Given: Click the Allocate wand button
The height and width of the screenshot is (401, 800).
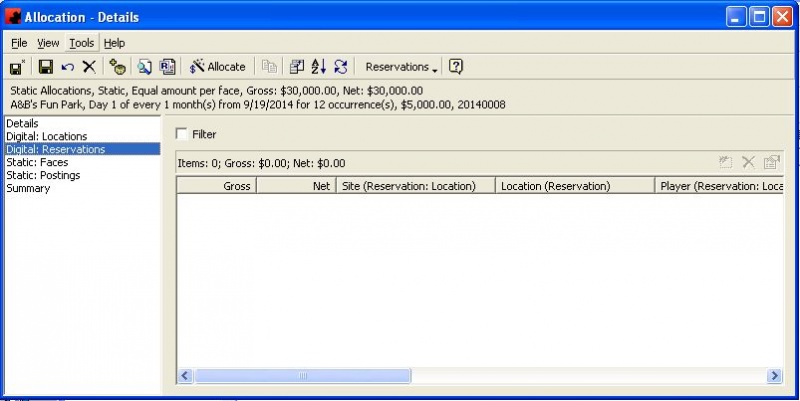Looking at the screenshot, I should [217, 67].
